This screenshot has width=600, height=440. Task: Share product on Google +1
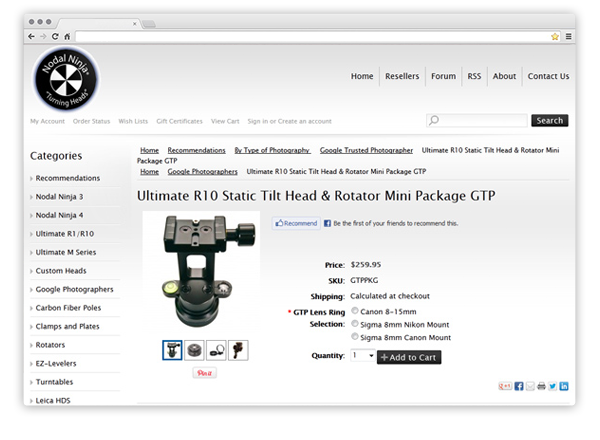505,385
